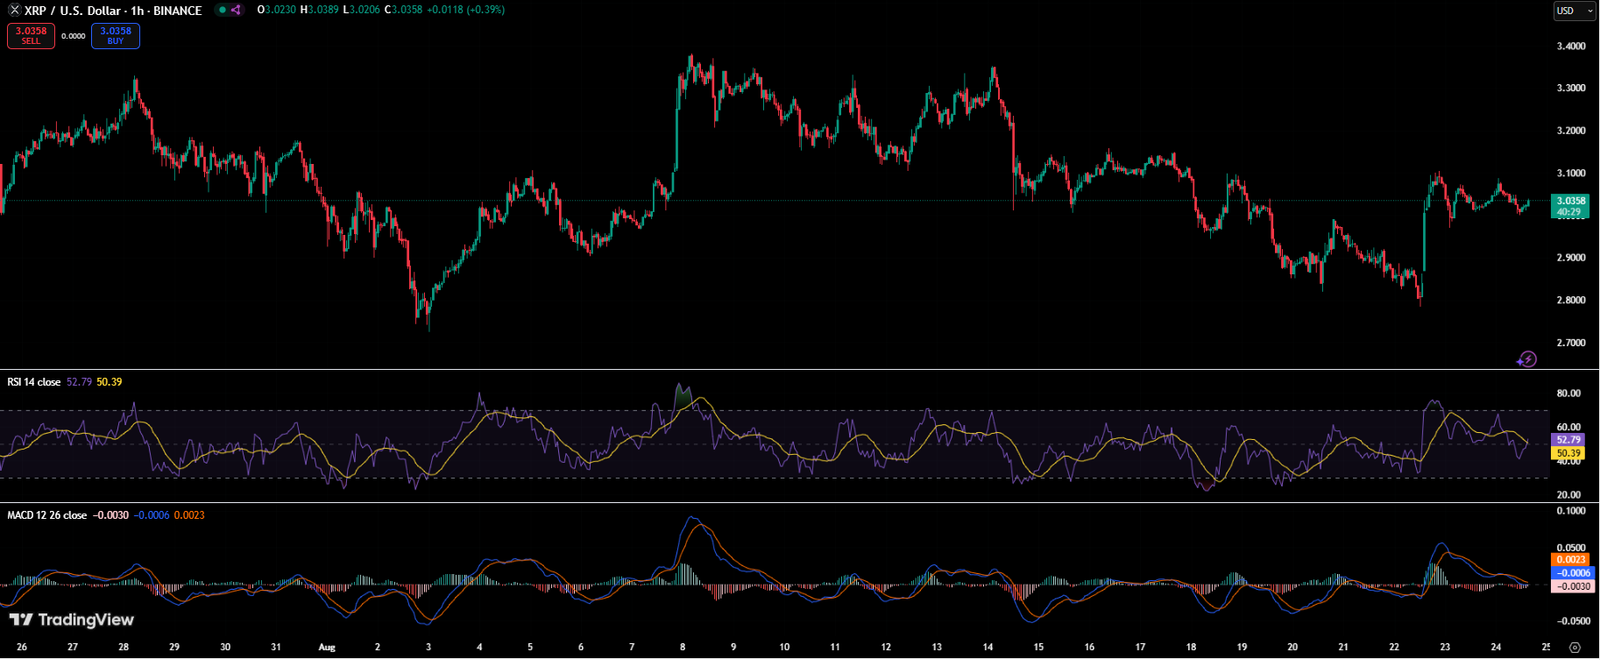The image size is (1600, 660).
Task: Select the MACD 12 26 close indicator label
Action: pyautogui.click(x=47, y=515)
